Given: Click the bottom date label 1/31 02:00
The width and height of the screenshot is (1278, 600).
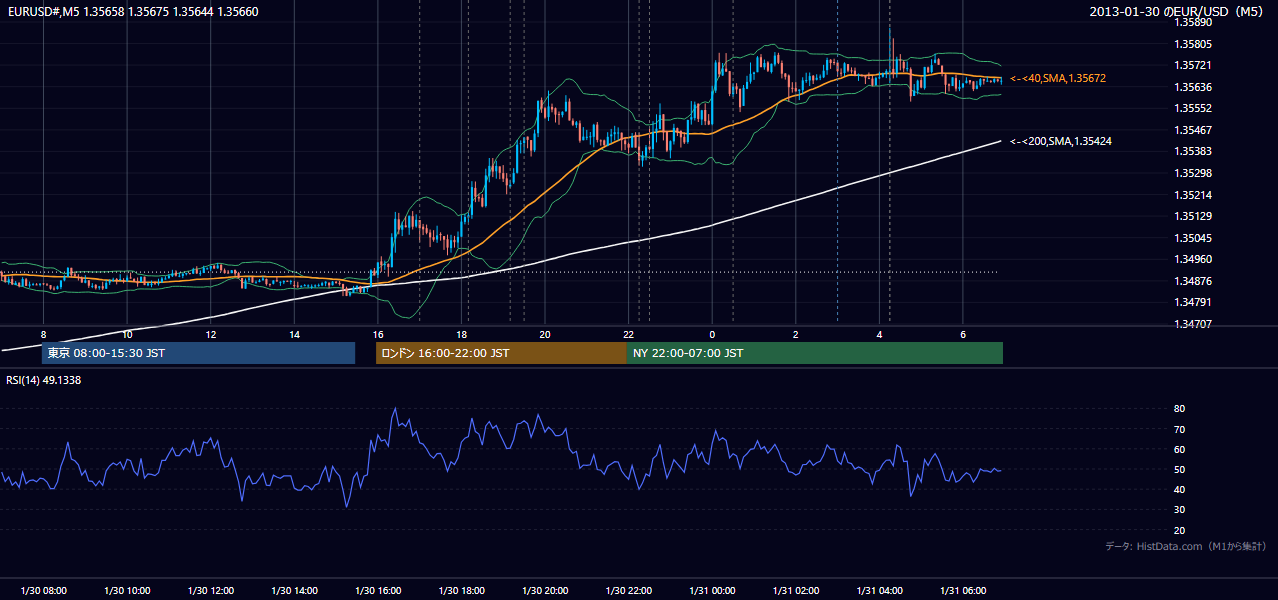Looking at the screenshot, I should point(796,591).
